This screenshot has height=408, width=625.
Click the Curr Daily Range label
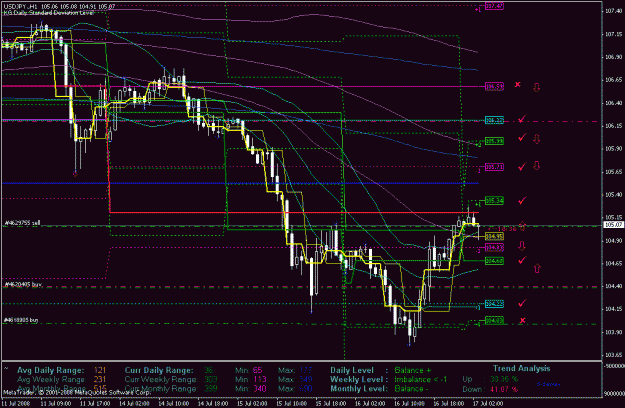pos(159,370)
